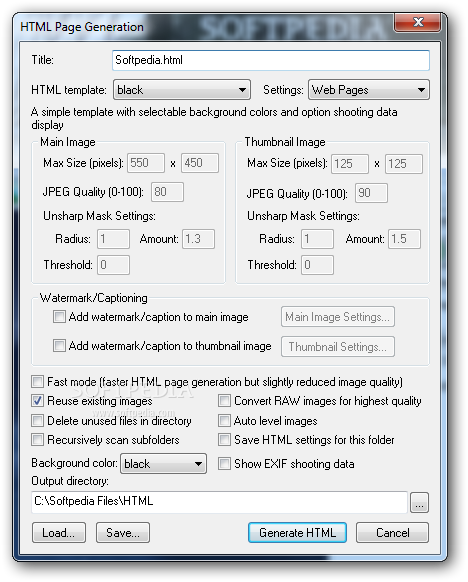Click the Output directory path field
This screenshot has width=468, height=582.
pyautogui.click(x=219, y=502)
